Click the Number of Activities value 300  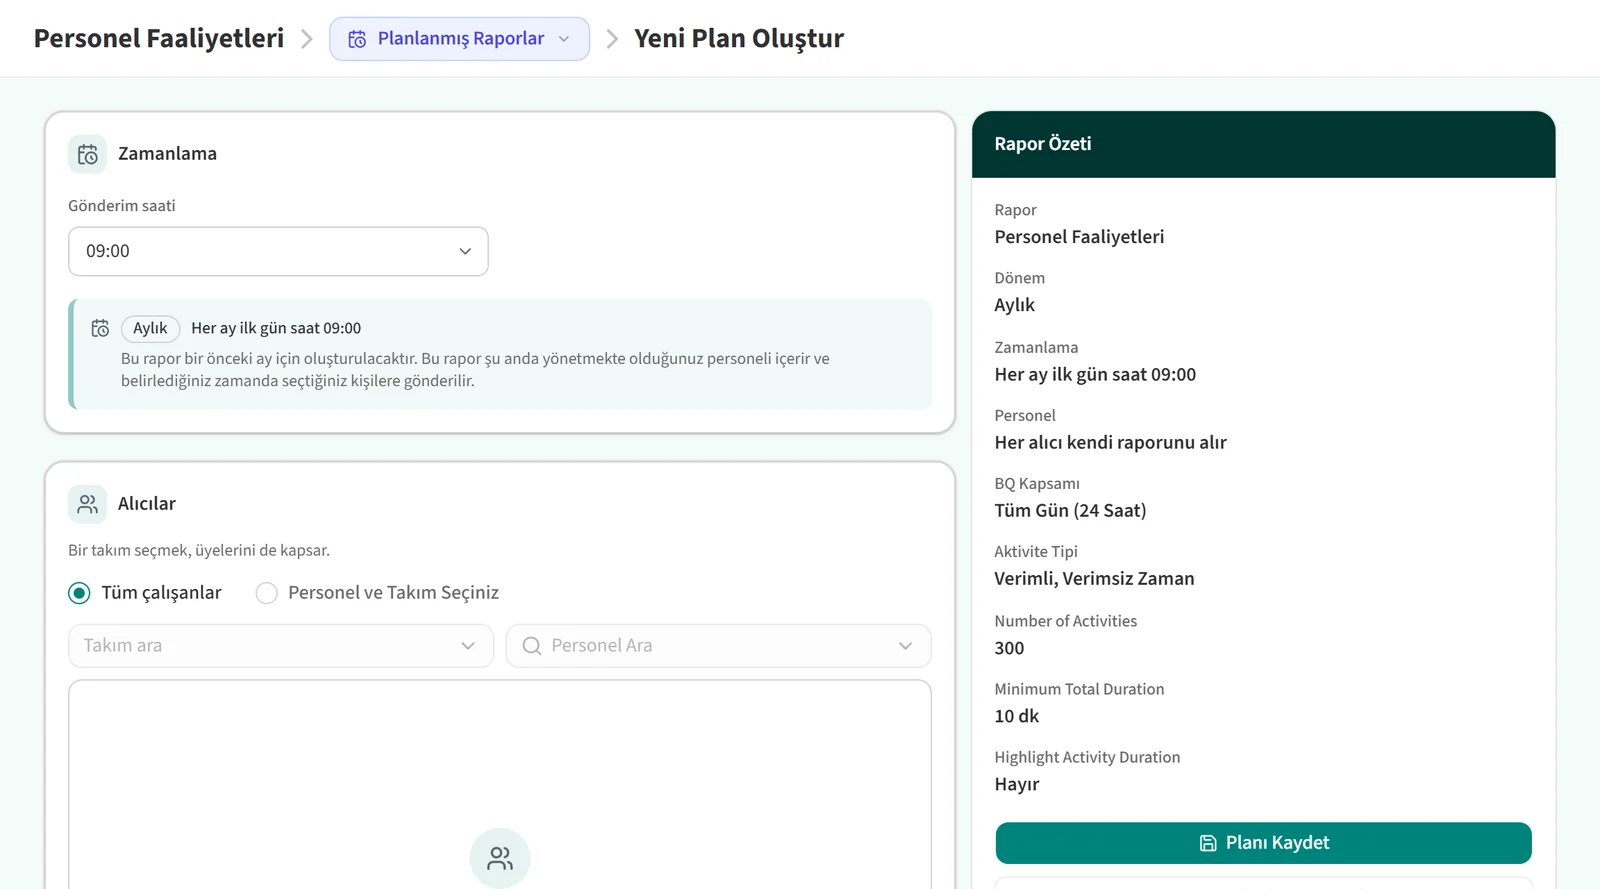click(1009, 648)
